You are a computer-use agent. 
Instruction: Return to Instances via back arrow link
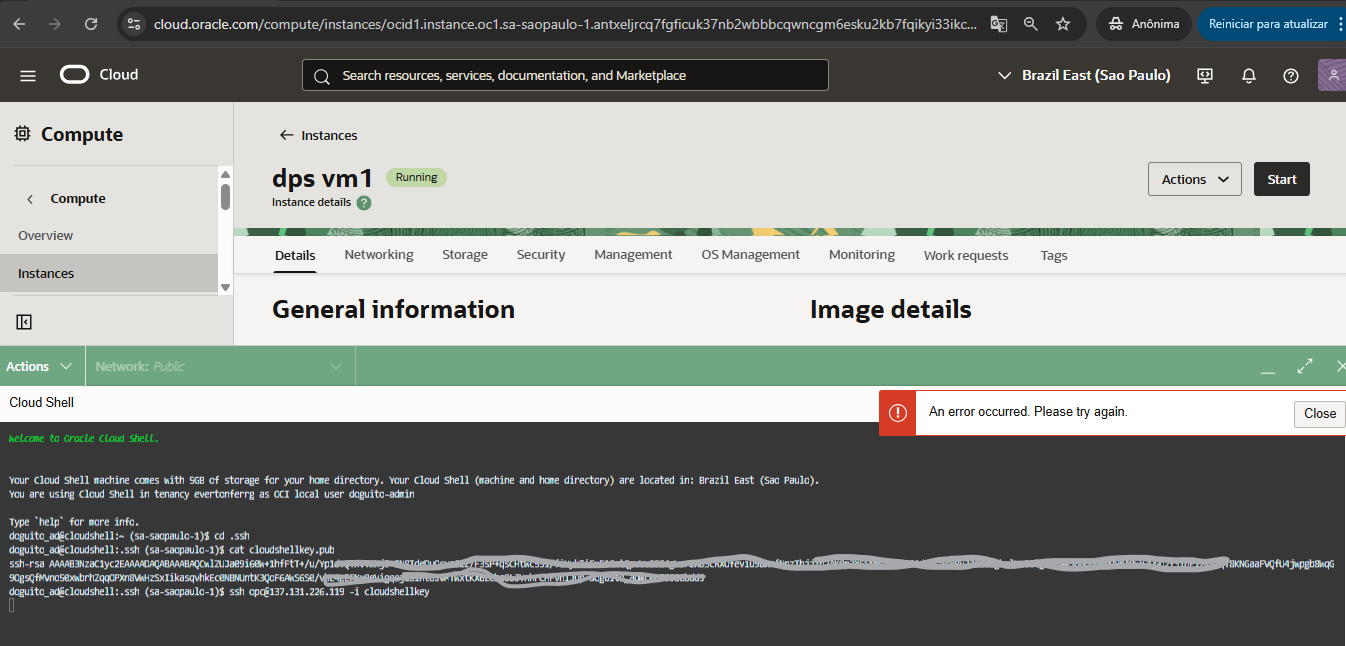(x=318, y=135)
